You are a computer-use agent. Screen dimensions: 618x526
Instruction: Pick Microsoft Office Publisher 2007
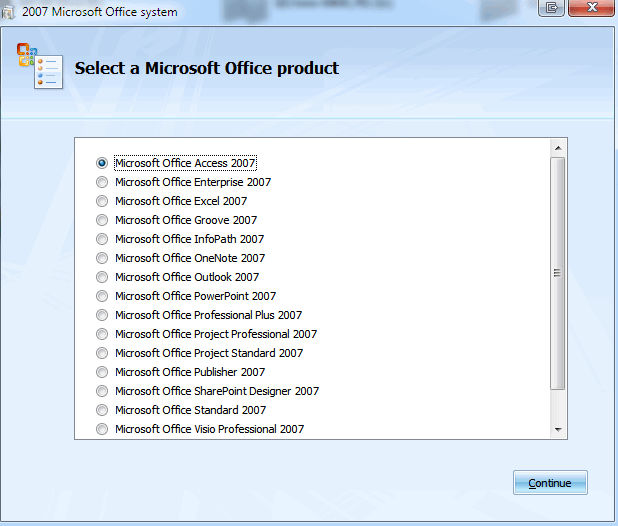(102, 372)
